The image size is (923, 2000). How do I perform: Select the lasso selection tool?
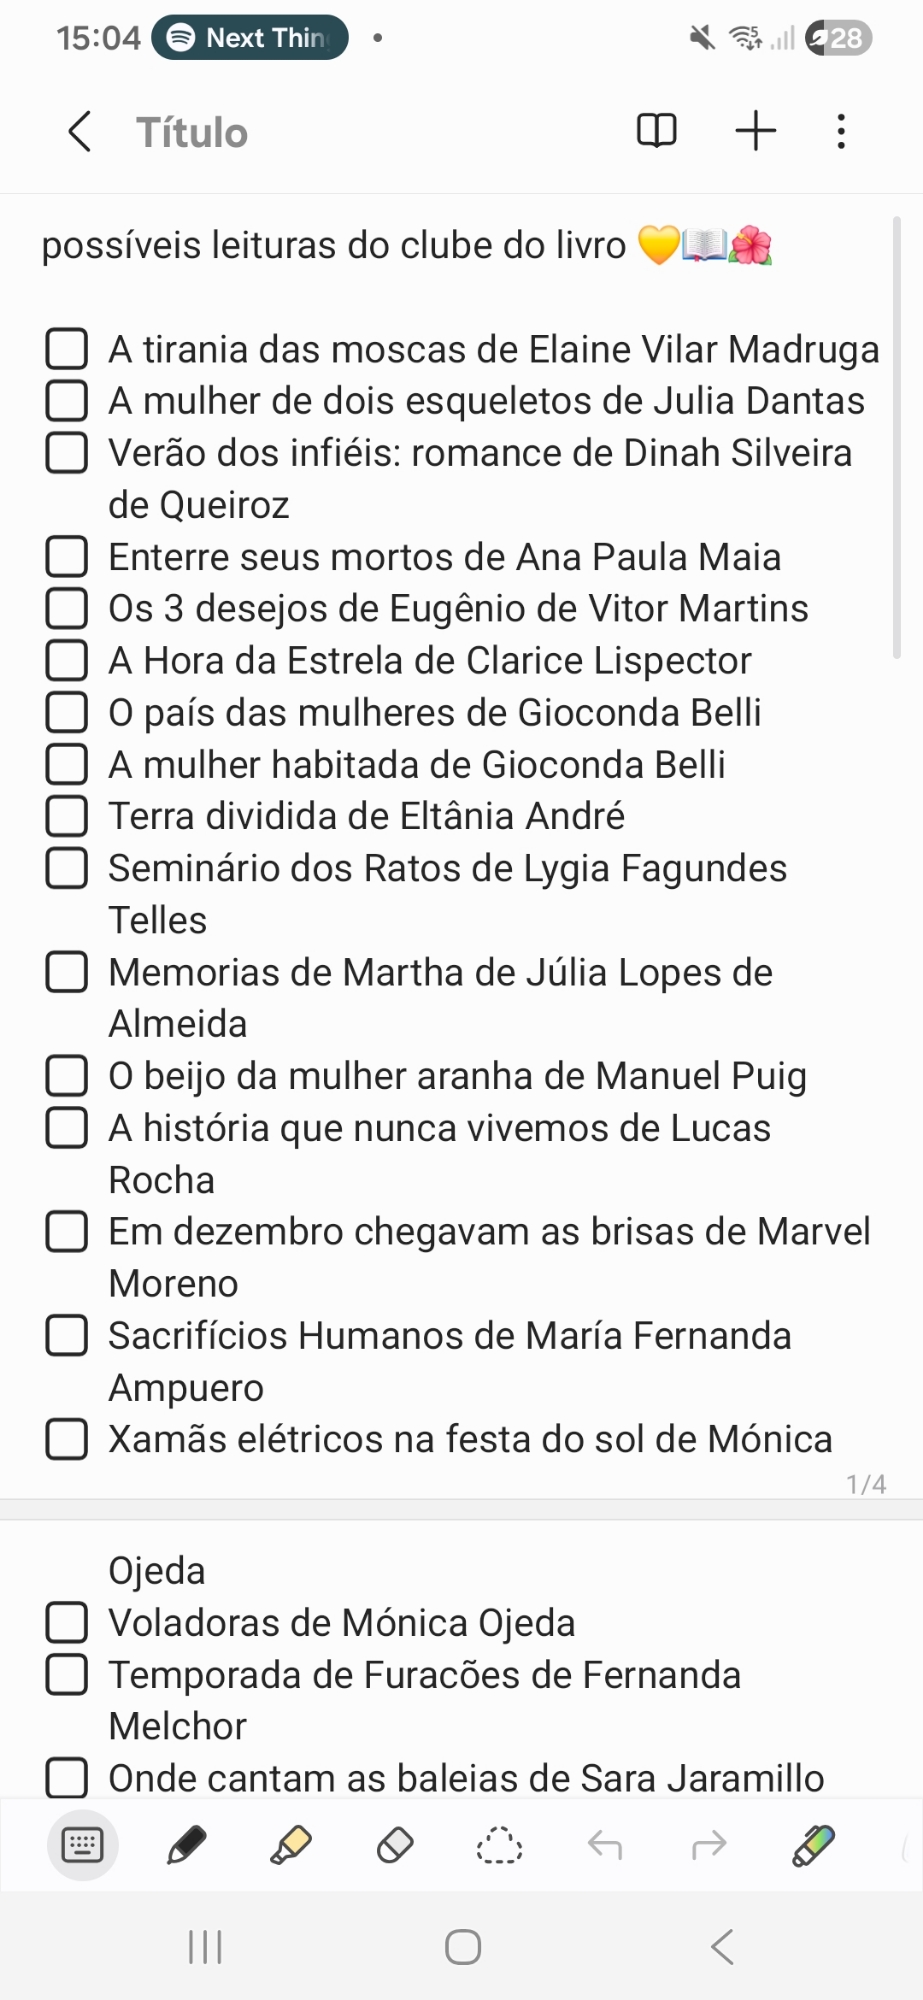[499, 1845]
